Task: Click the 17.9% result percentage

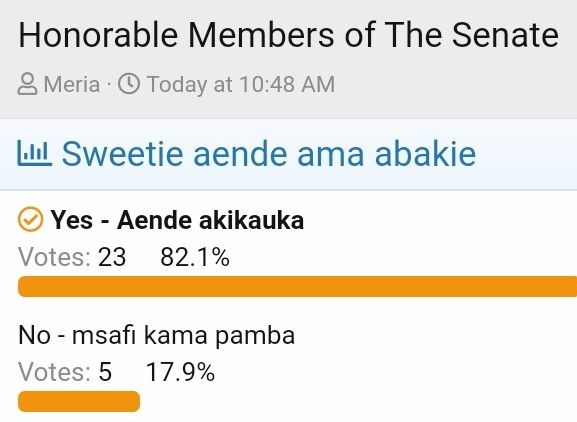Action: point(181,372)
